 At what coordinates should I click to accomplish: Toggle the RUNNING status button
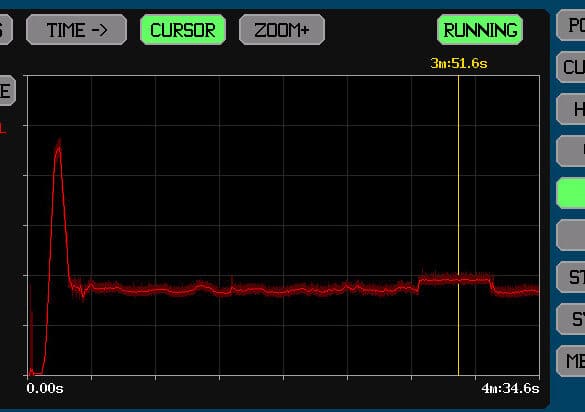pos(480,30)
